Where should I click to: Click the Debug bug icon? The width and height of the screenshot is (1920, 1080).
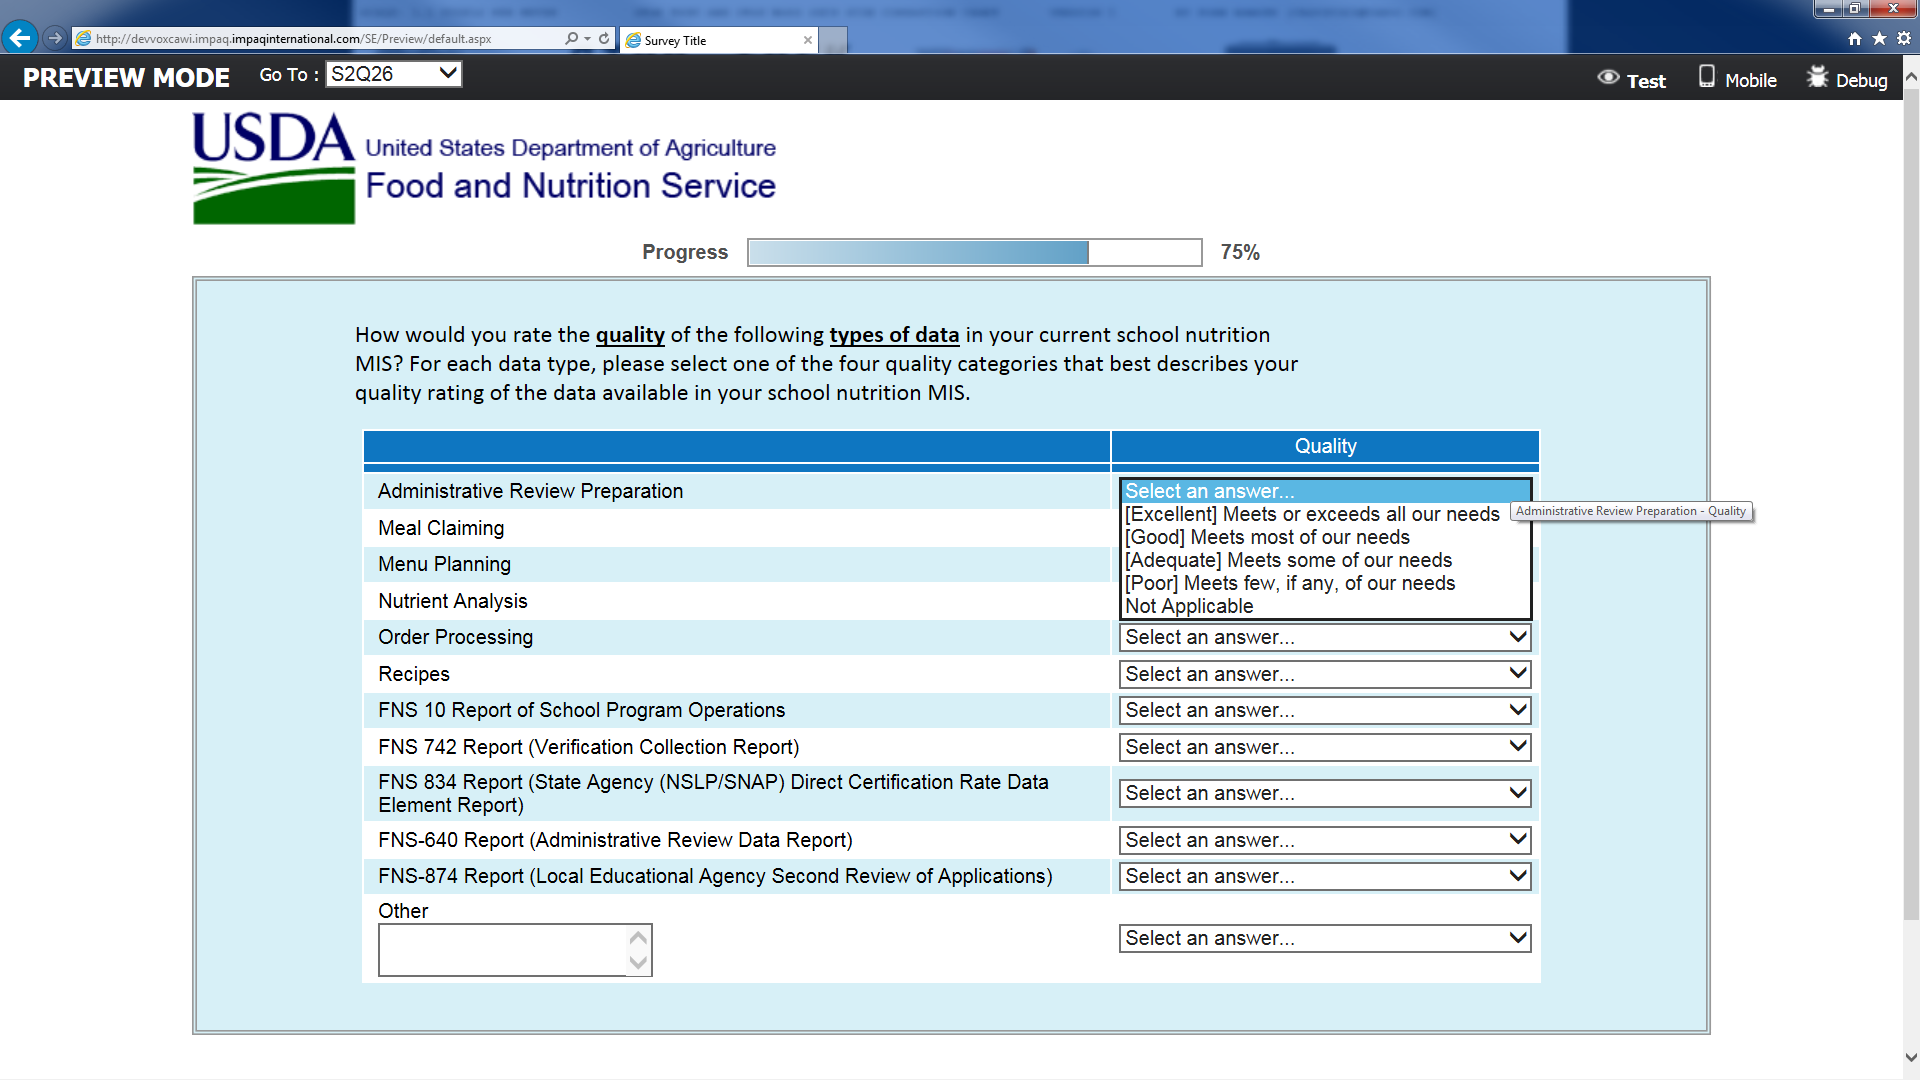(x=1817, y=78)
